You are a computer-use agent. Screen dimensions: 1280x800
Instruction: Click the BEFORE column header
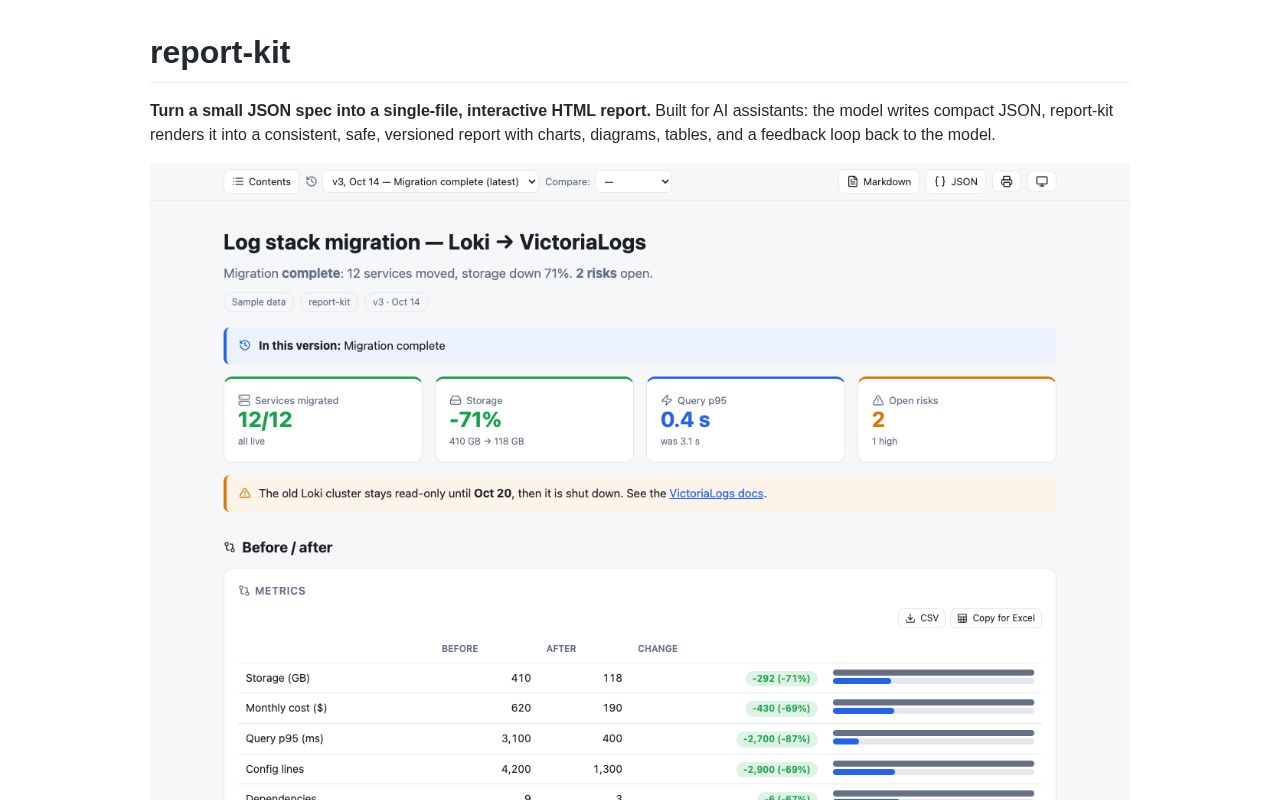tap(460, 649)
